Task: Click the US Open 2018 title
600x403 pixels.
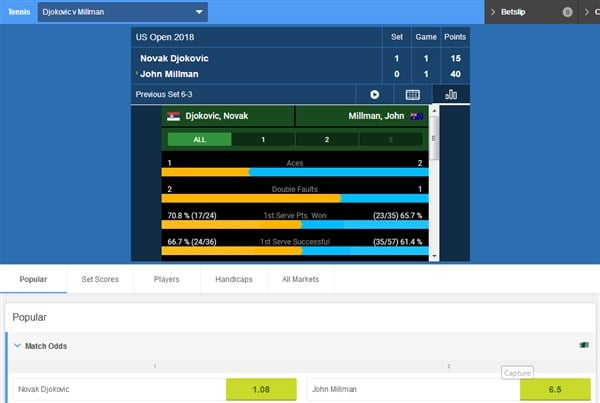Action: point(165,37)
